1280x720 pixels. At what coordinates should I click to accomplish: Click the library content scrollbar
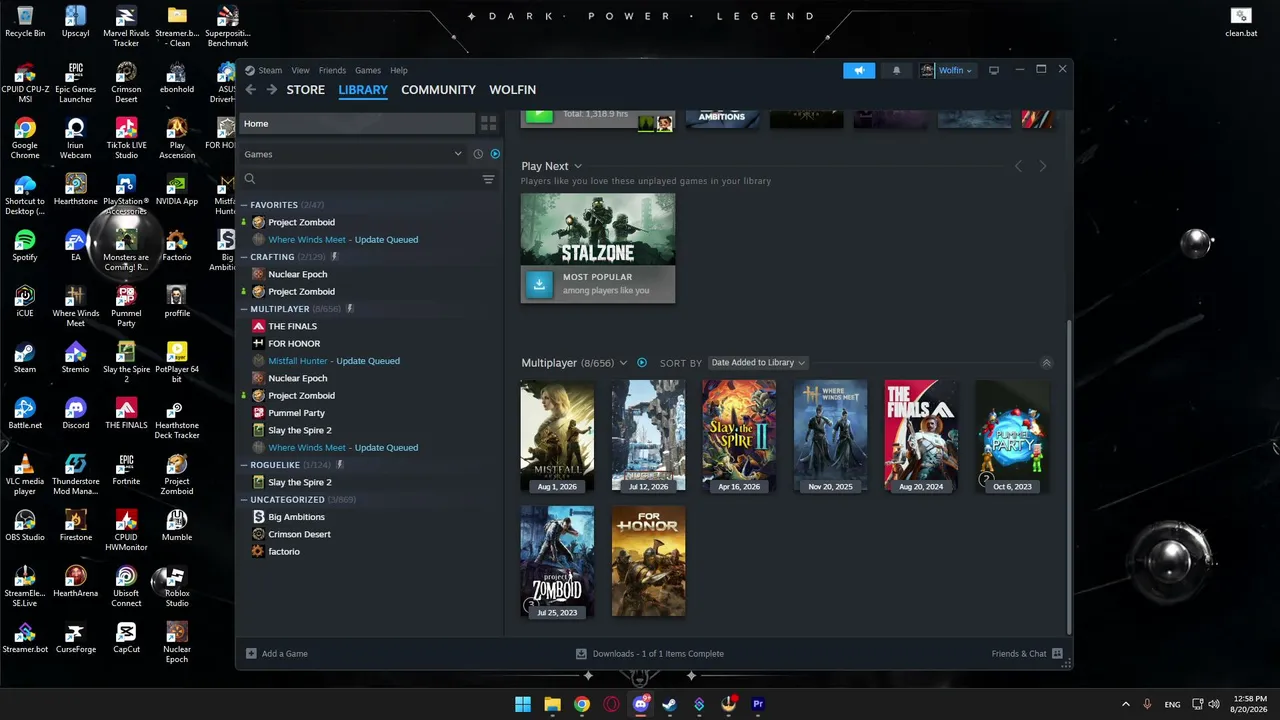pyautogui.click(x=1069, y=476)
